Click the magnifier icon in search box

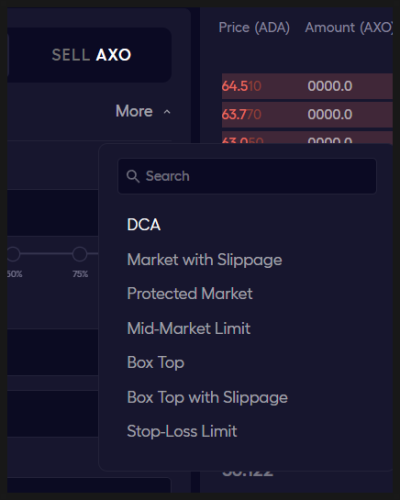coord(133,176)
